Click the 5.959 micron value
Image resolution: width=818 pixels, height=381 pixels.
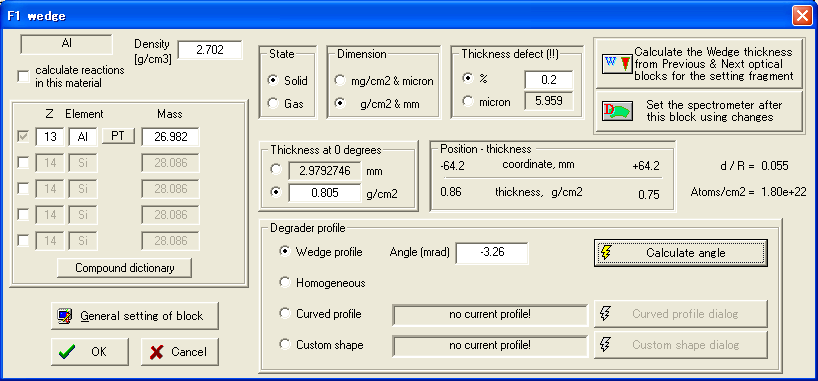tap(549, 101)
